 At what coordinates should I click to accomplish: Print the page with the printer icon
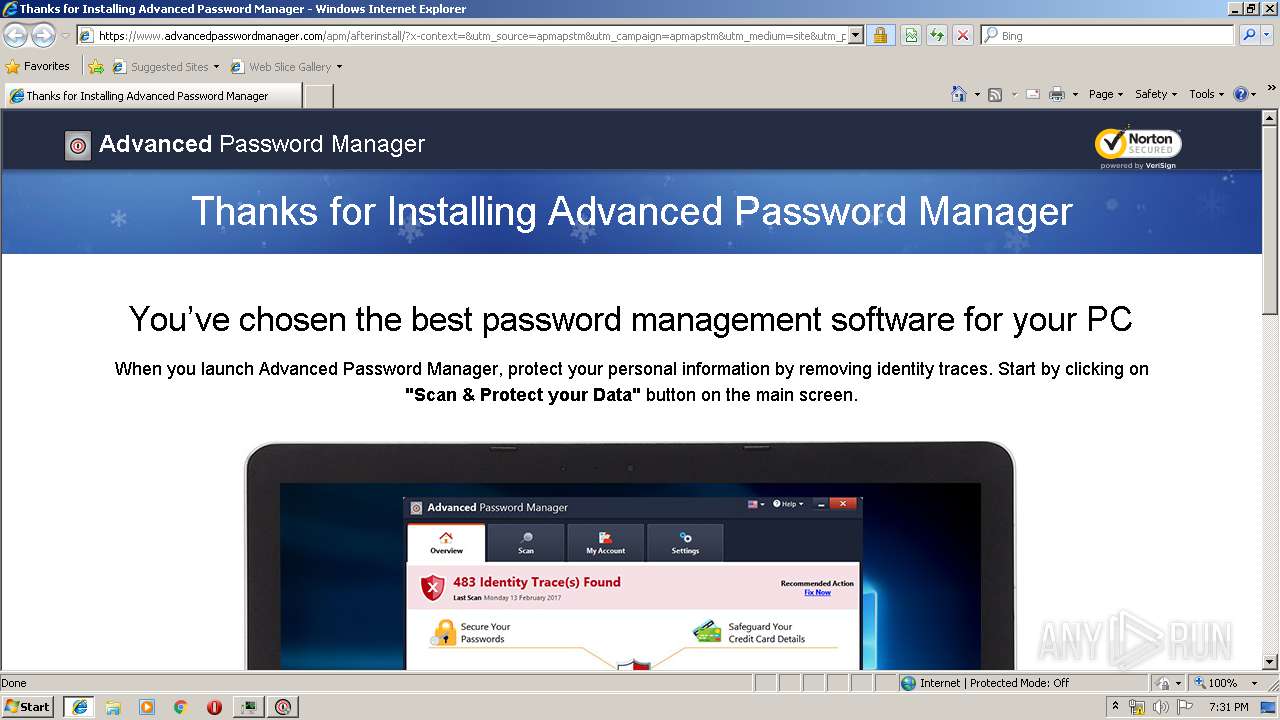[x=1057, y=94]
